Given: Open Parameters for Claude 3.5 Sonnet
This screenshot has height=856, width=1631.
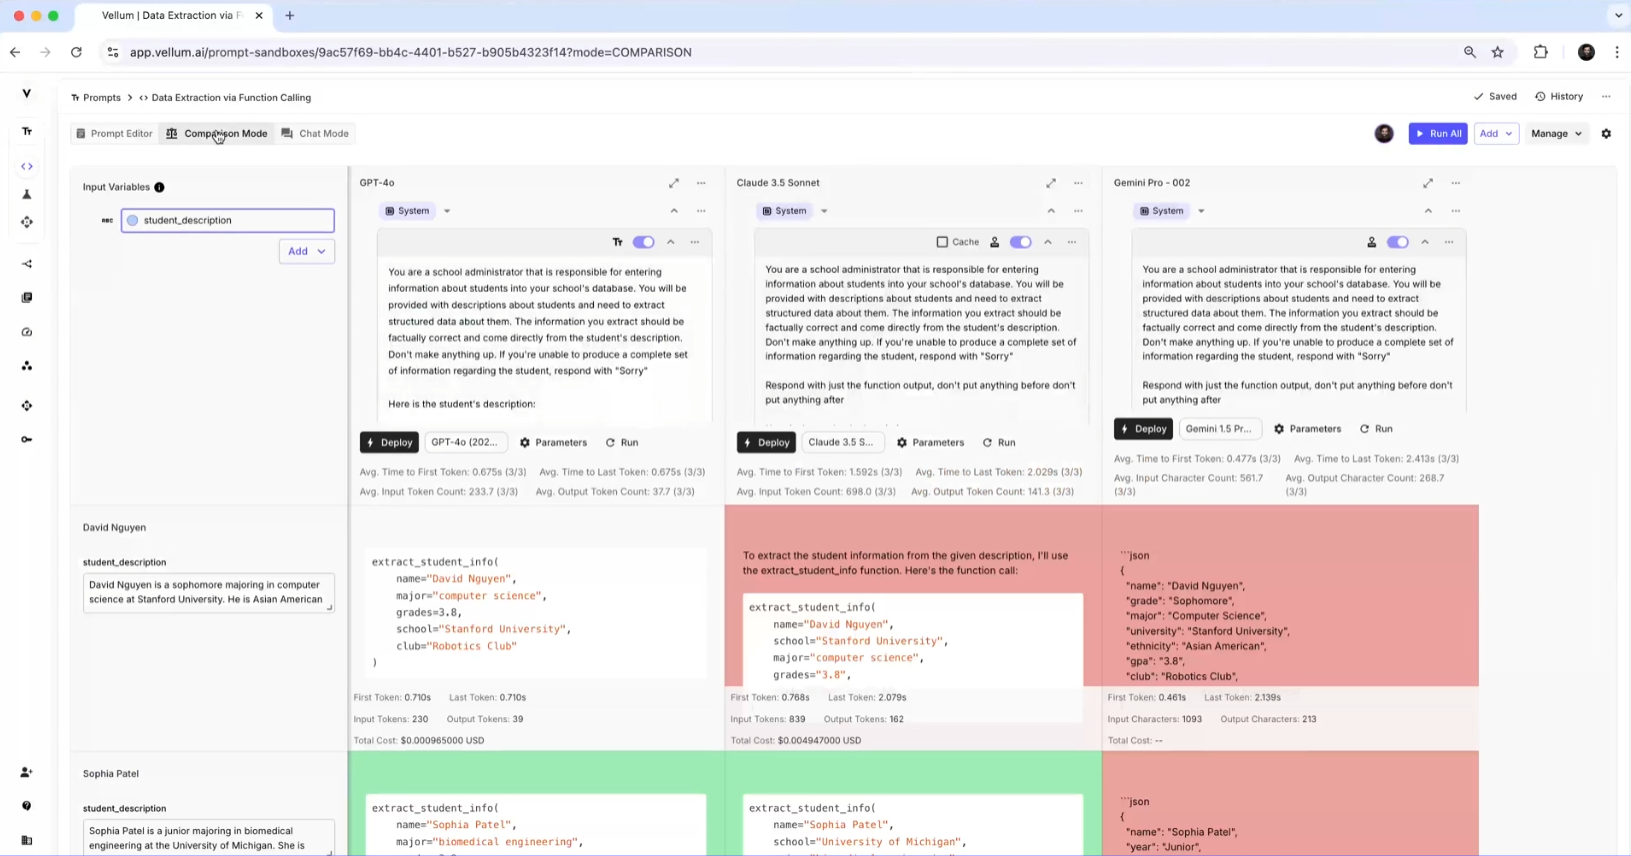Looking at the screenshot, I should 930,442.
